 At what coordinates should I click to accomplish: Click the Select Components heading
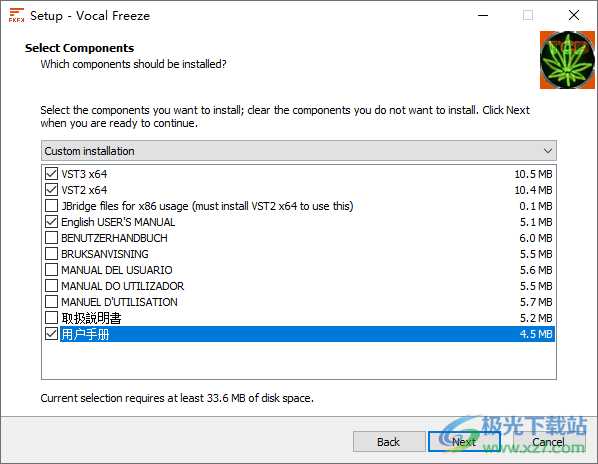(x=79, y=48)
